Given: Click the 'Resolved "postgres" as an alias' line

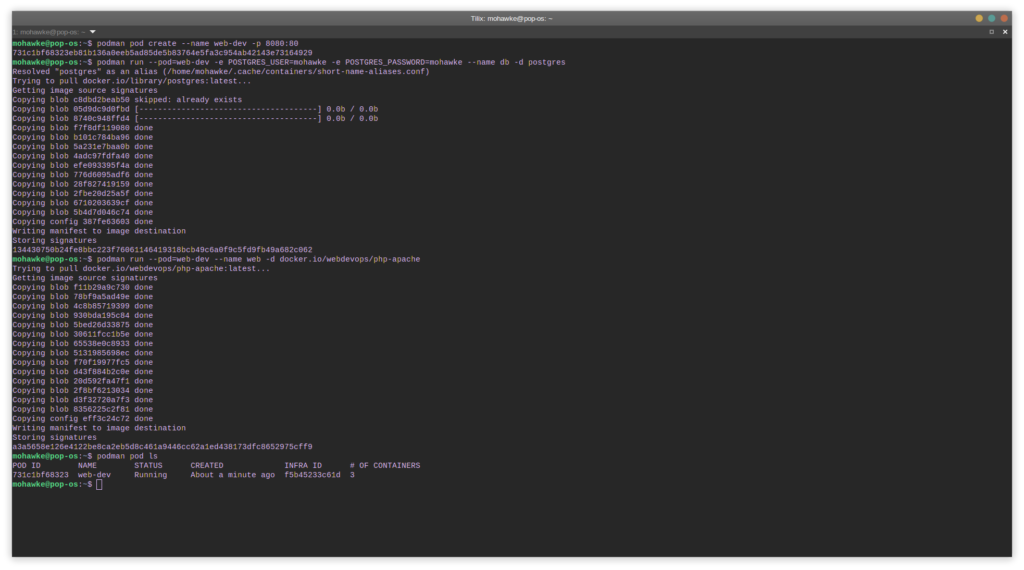Looking at the screenshot, I should [x=220, y=72].
